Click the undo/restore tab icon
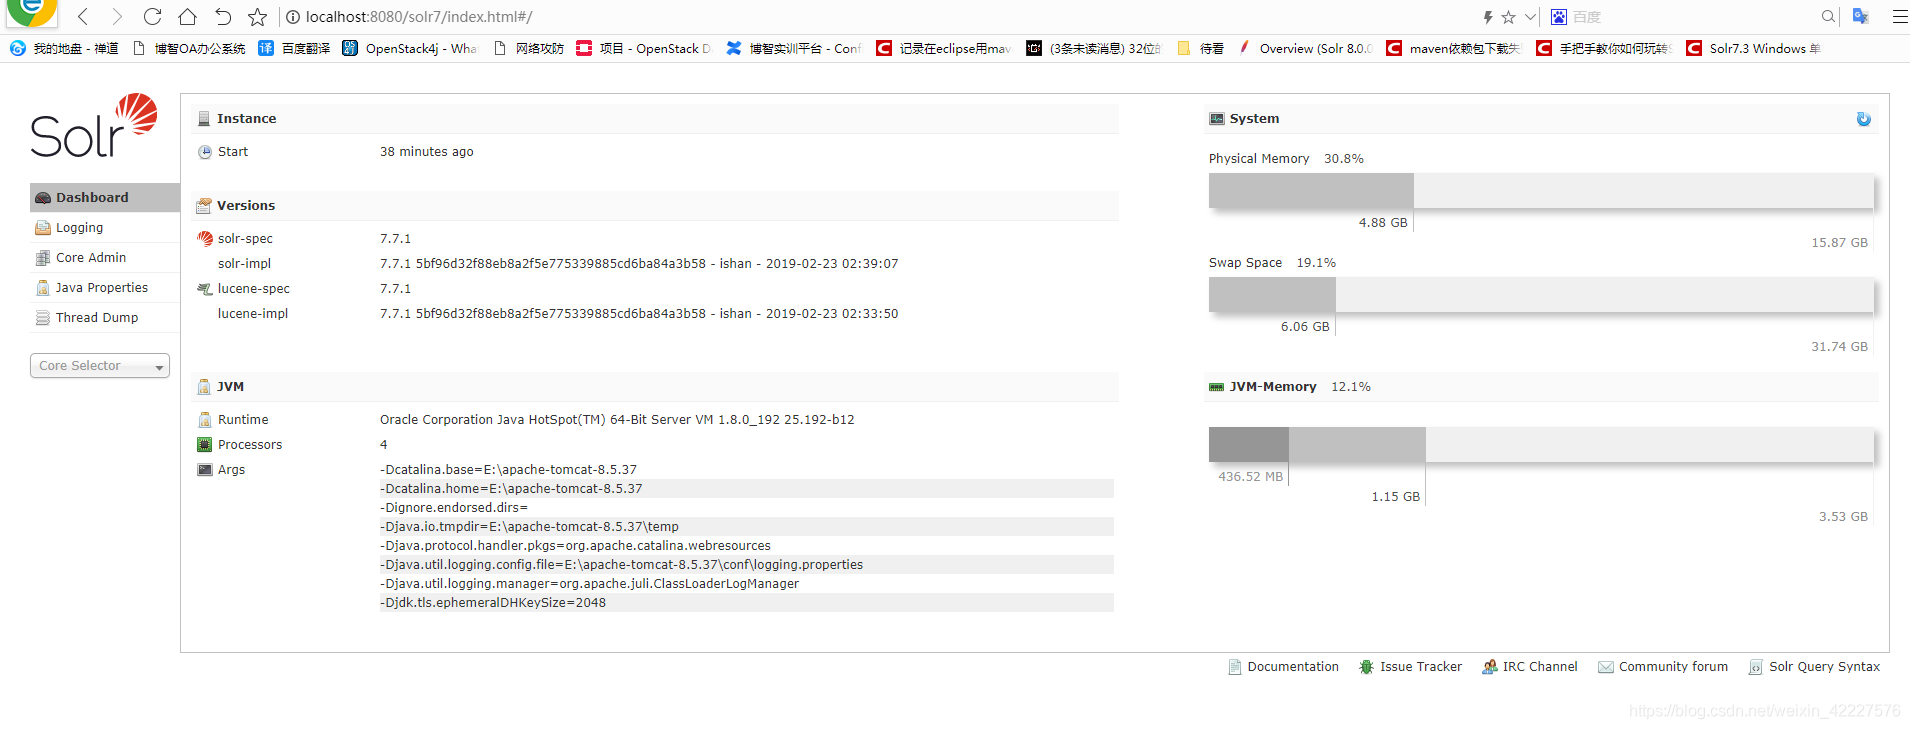The height and width of the screenshot is (729, 1910). (x=222, y=17)
